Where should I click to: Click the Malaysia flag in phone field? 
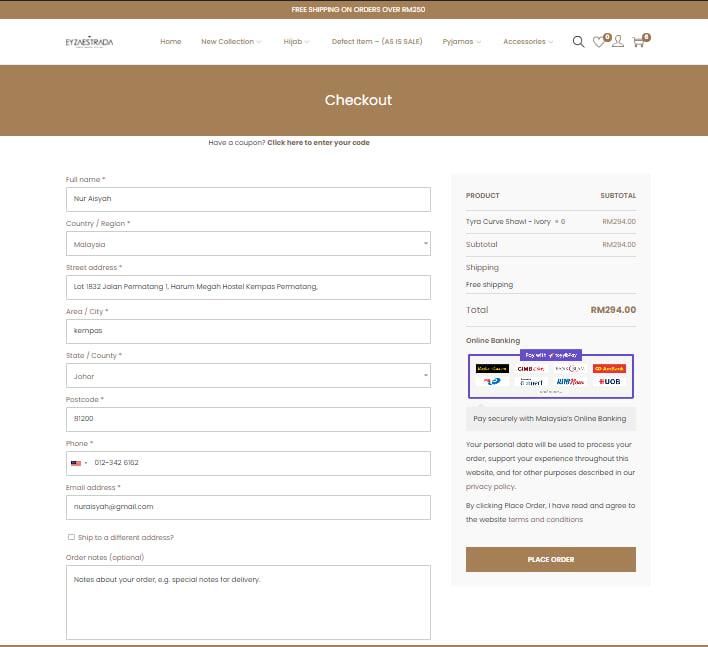pos(76,463)
